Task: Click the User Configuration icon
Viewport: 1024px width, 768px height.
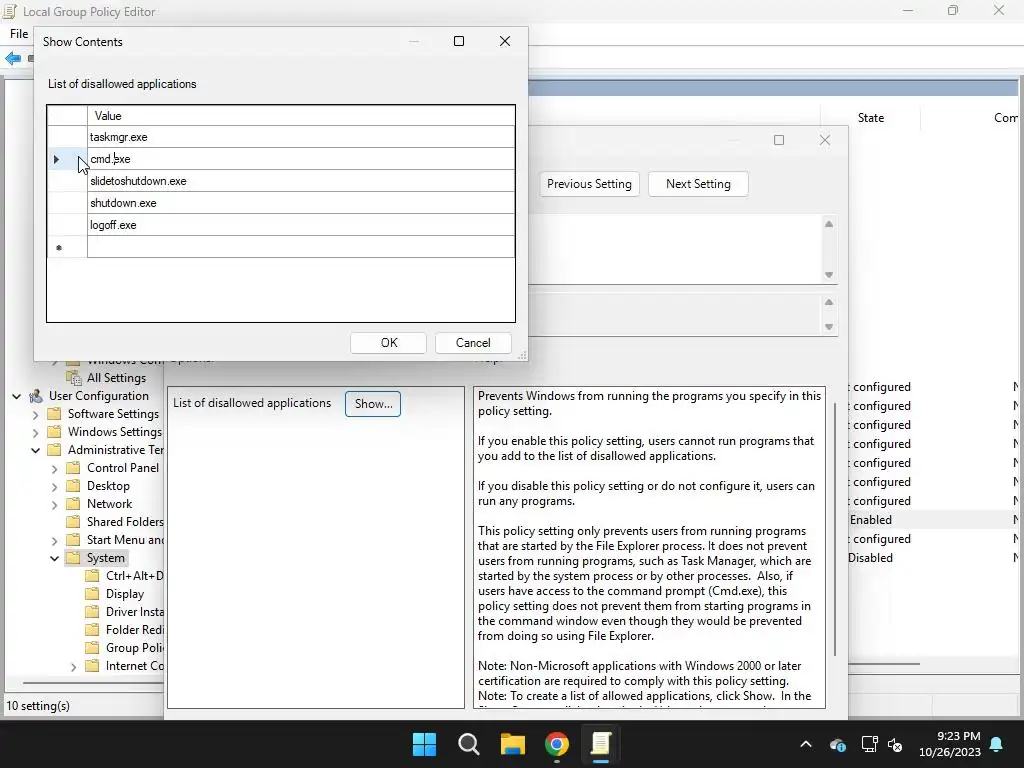Action: 36,396
